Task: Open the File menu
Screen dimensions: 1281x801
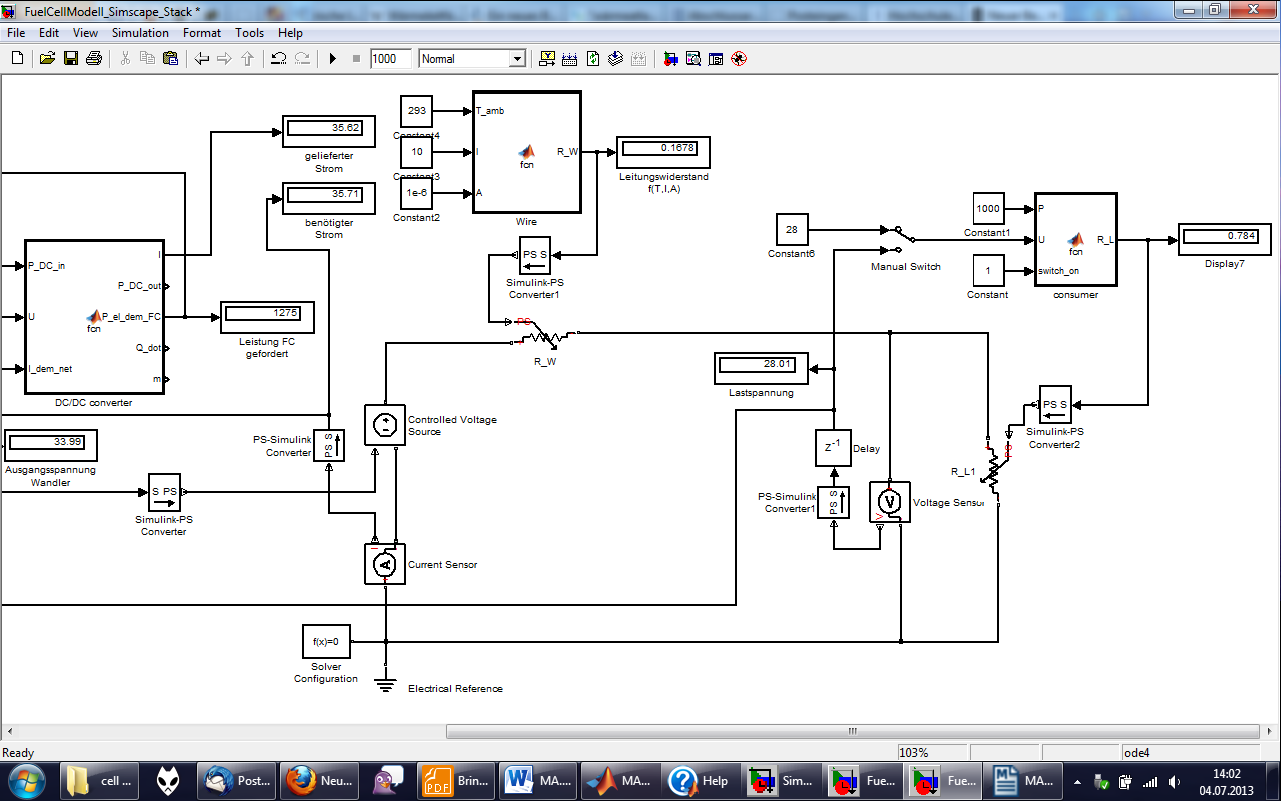Action: pyautogui.click(x=15, y=33)
